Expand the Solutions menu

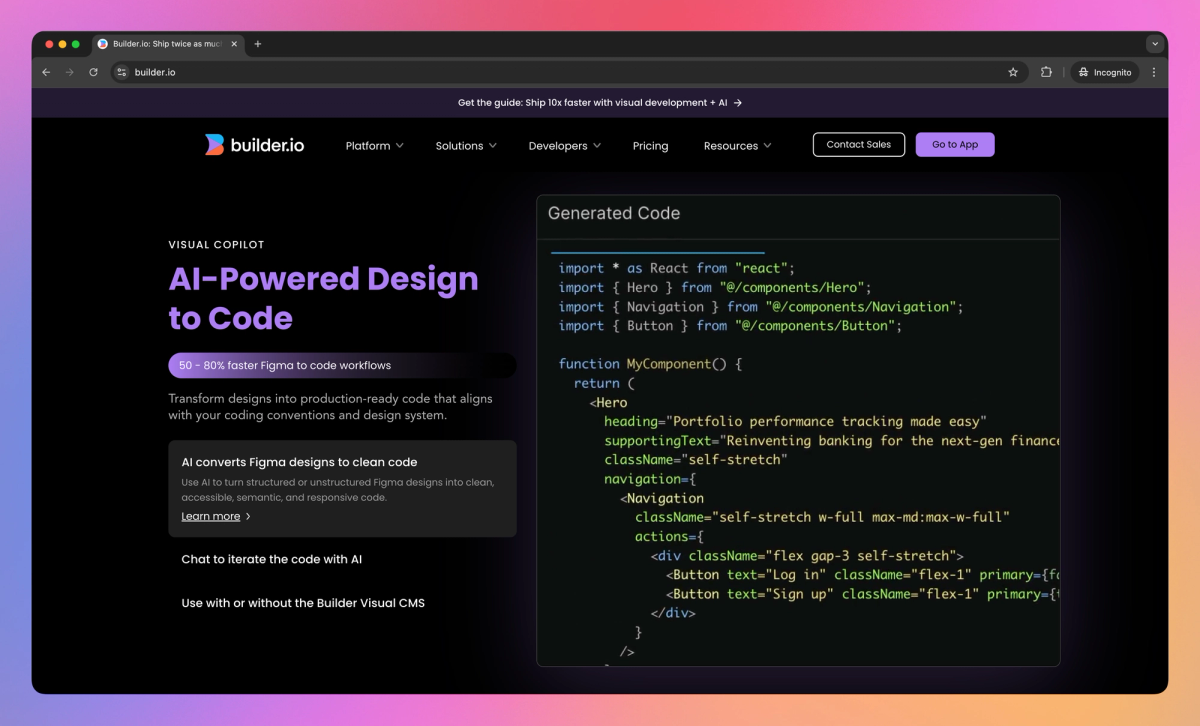click(466, 146)
